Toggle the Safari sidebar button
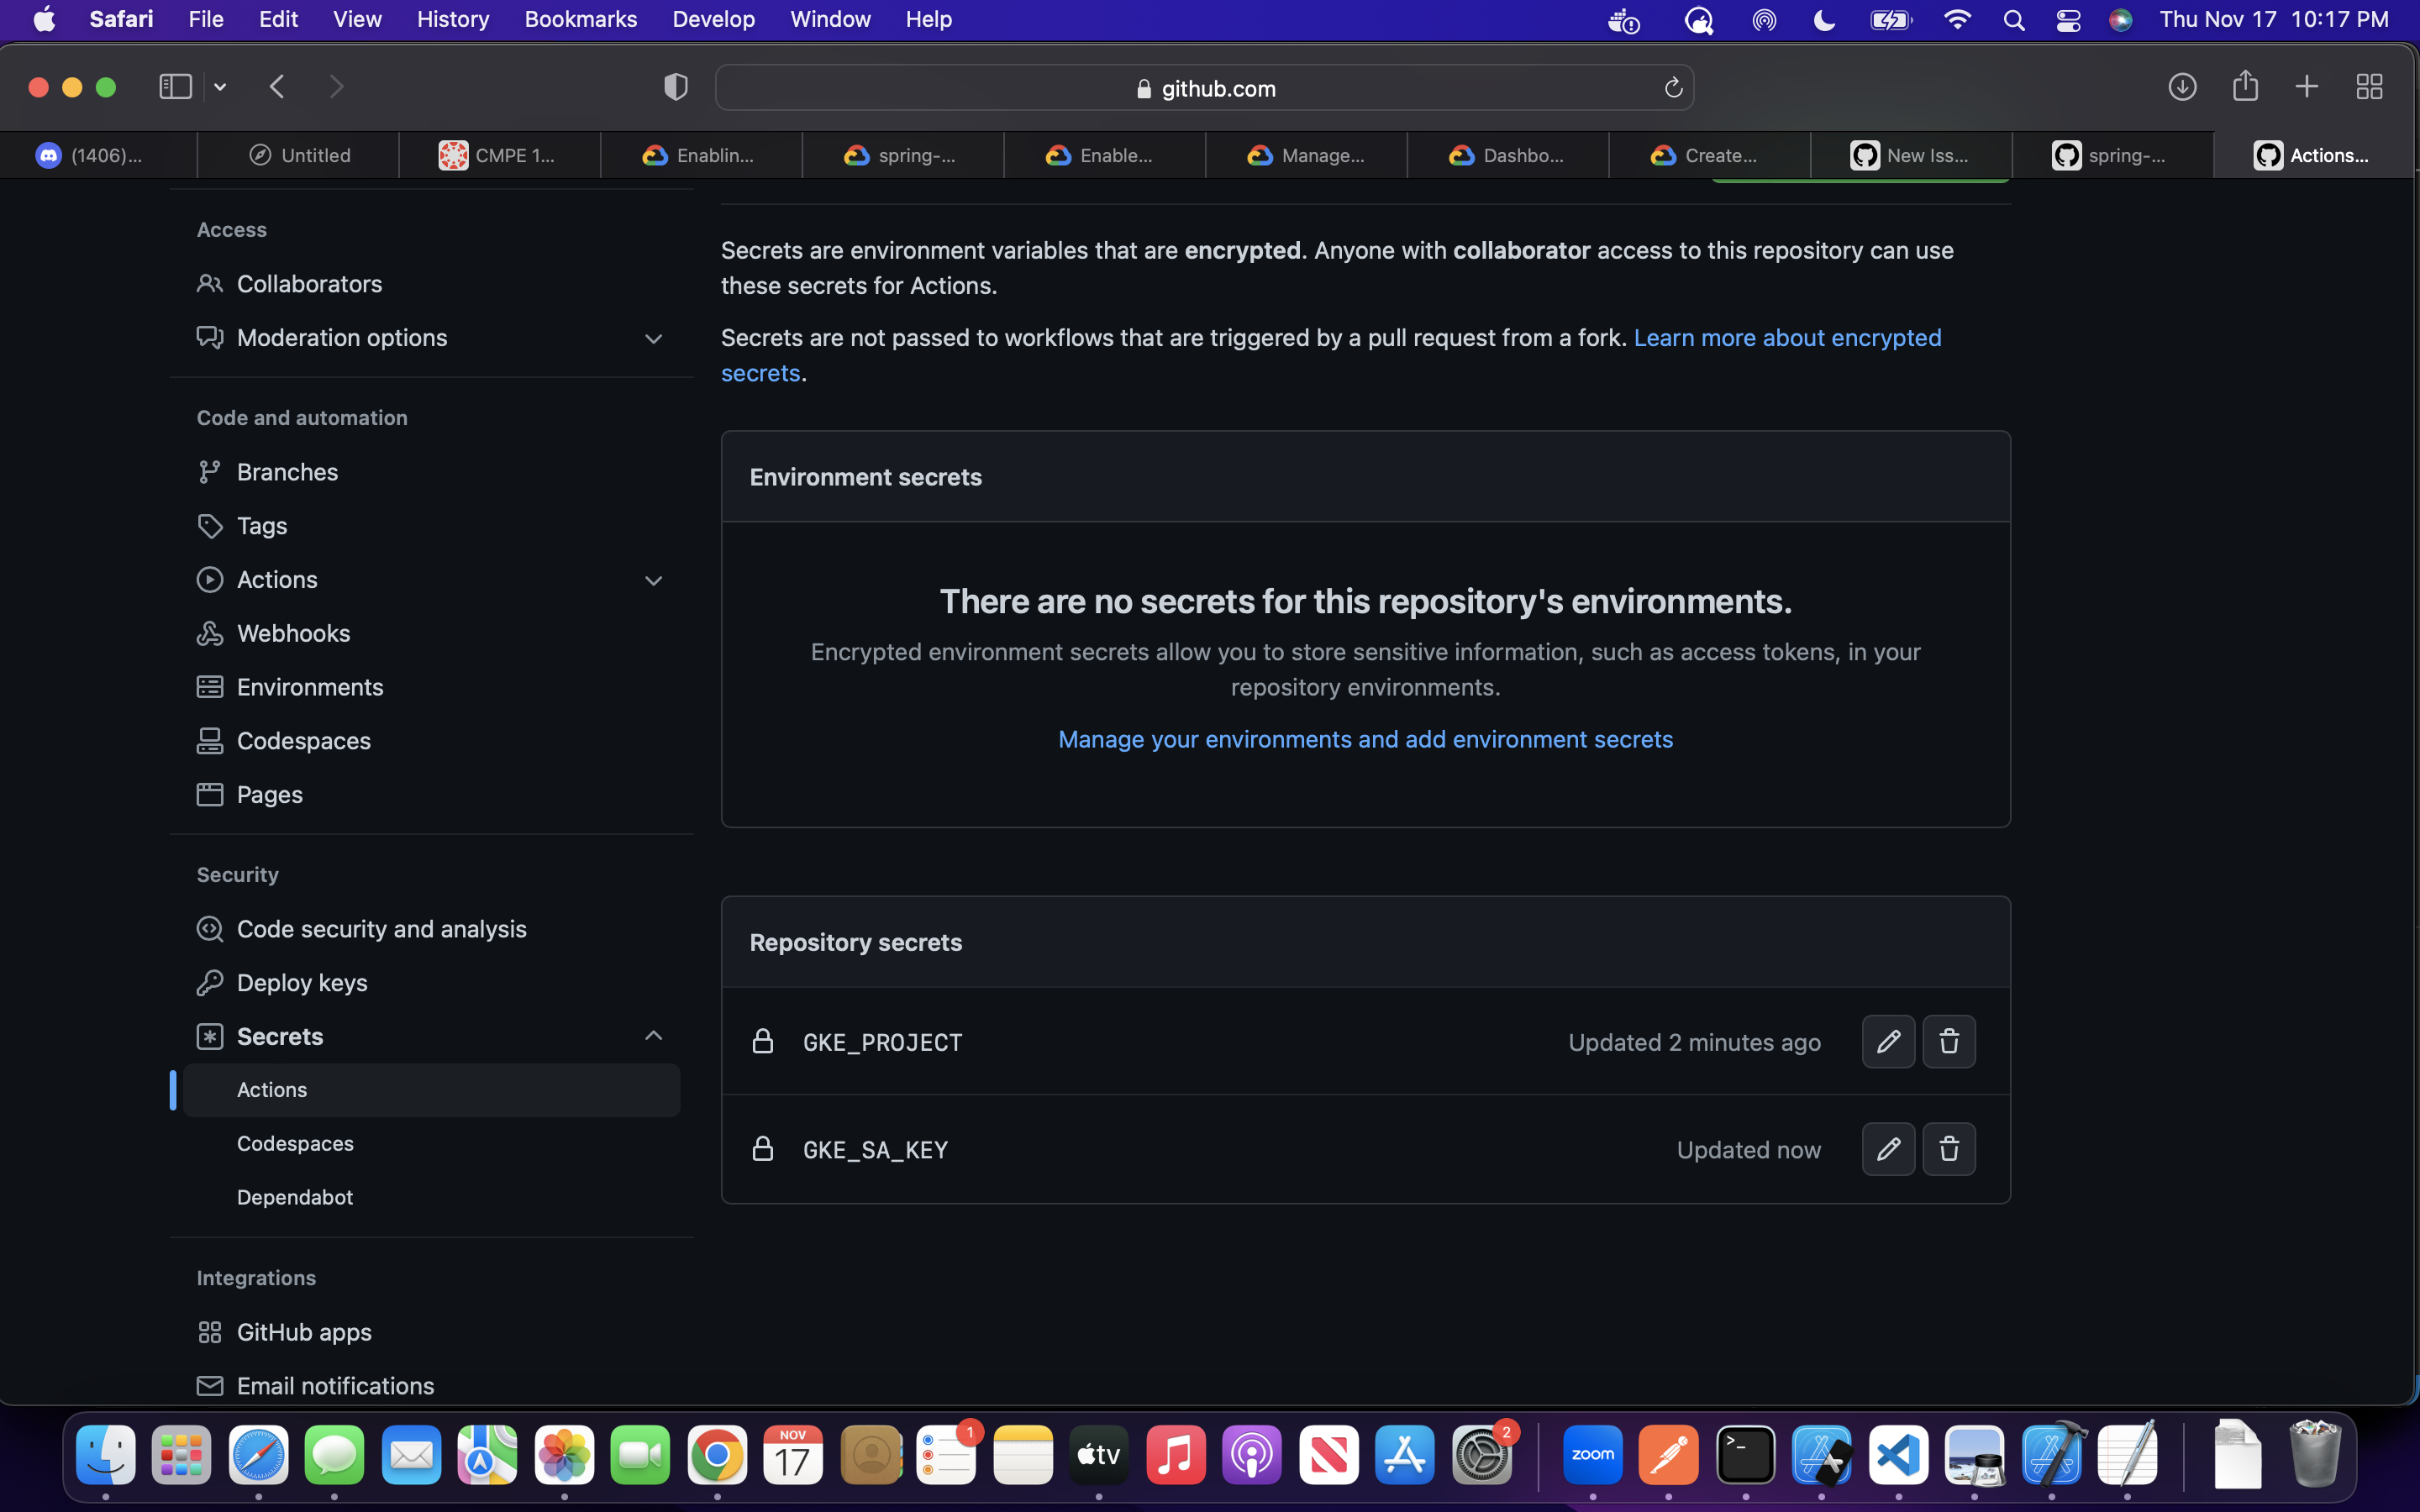2420x1512 pixels. pos(175,87)
